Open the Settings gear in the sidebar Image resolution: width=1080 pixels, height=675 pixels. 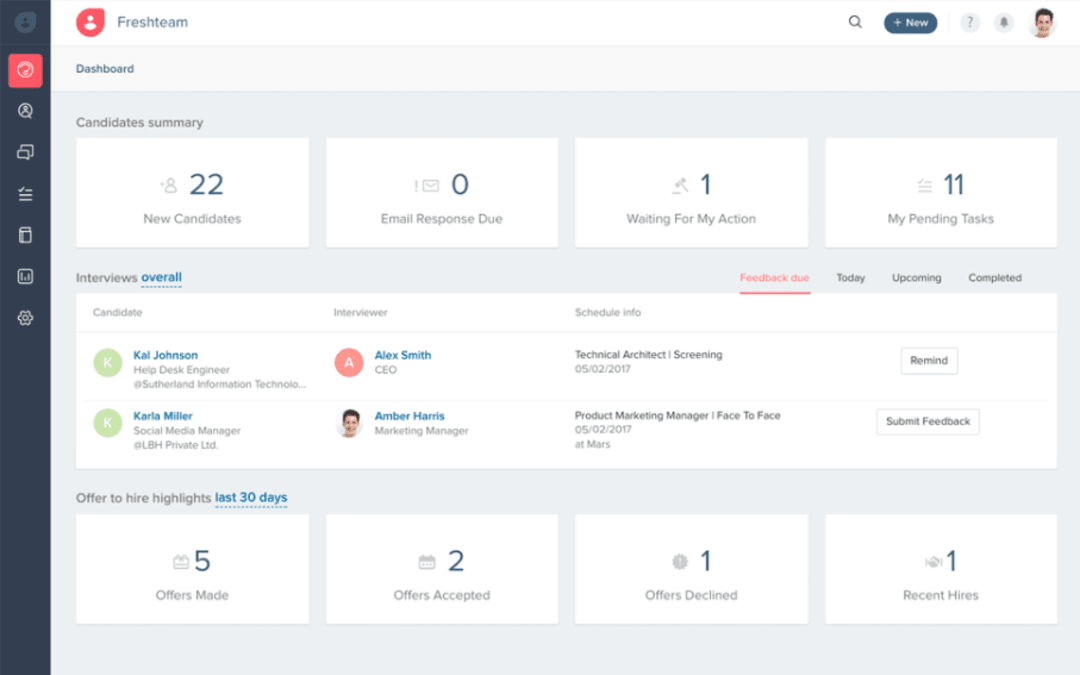point(25,317)
